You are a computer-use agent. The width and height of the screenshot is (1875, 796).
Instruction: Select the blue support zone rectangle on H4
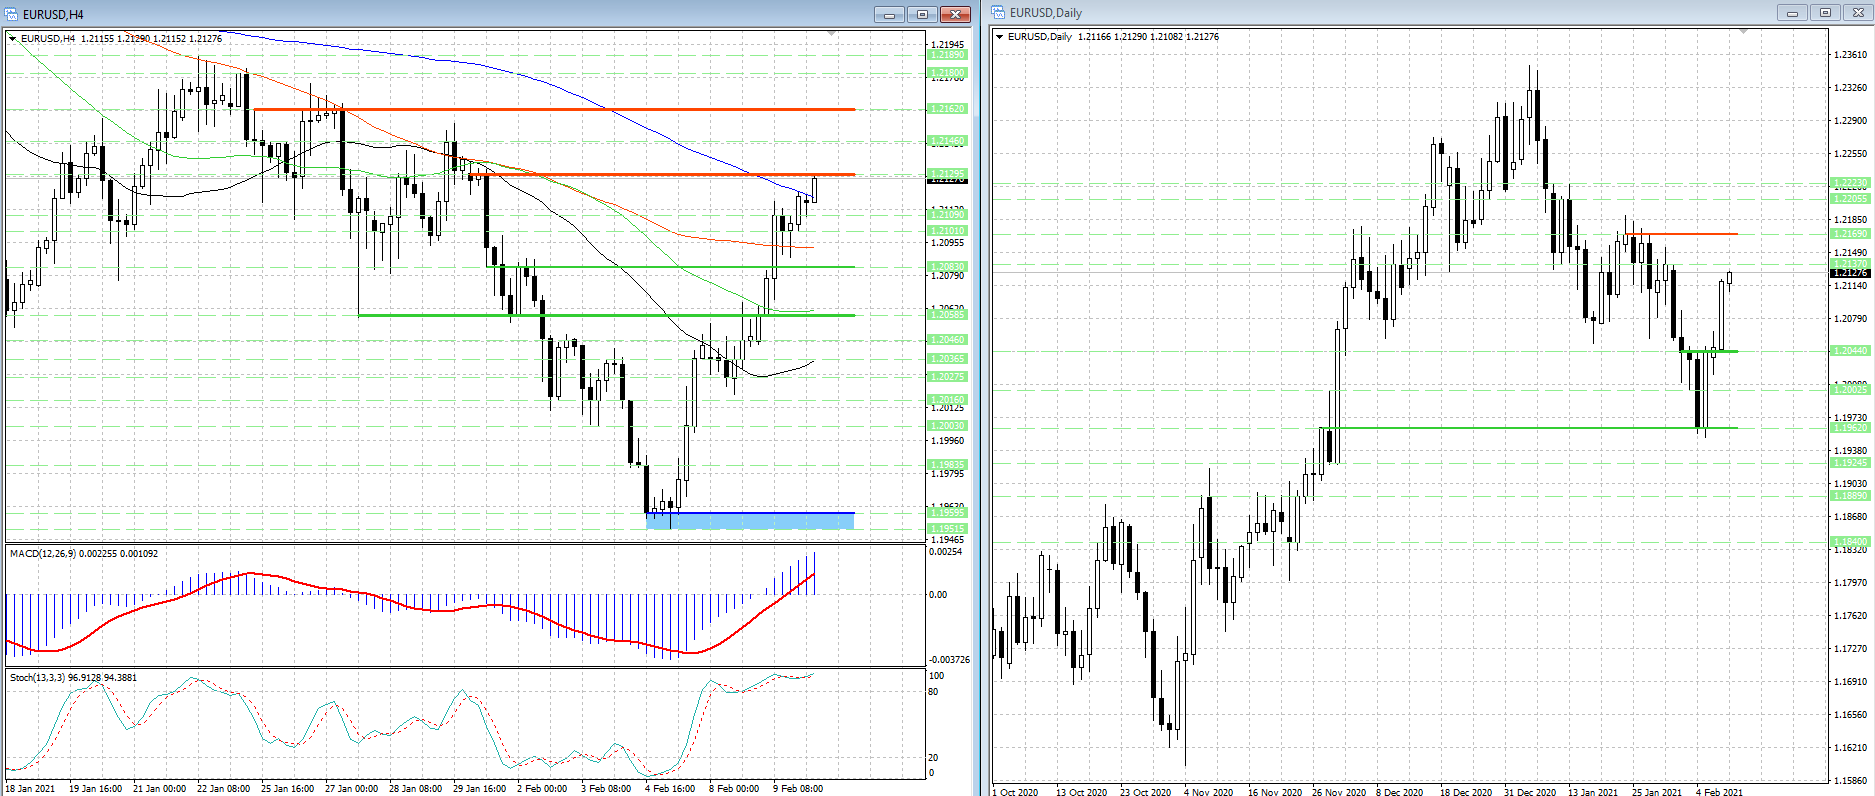[750, 521]
